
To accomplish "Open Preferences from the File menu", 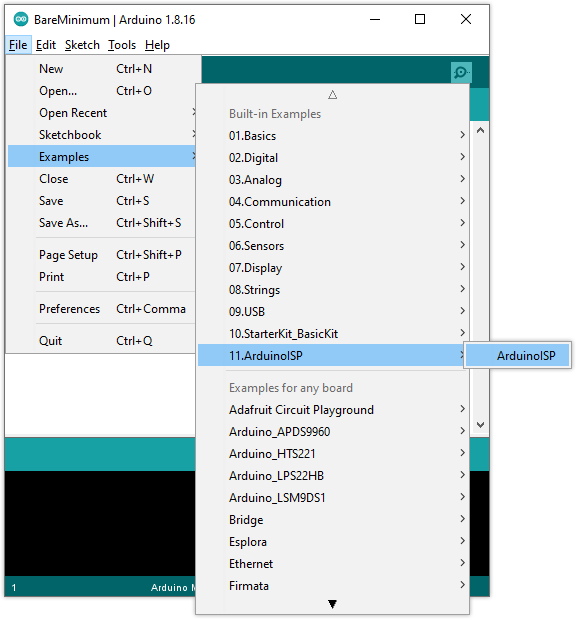I will coord(102,309).
